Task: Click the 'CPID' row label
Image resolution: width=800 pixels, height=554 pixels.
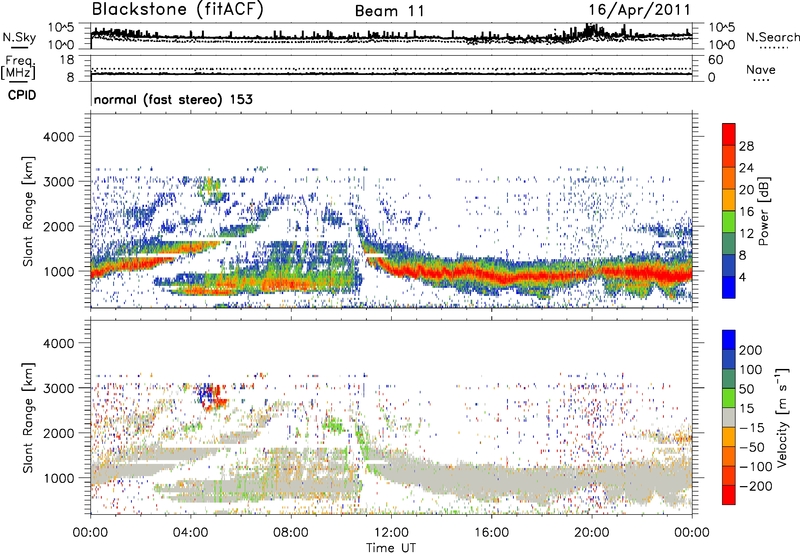Action: point(22,95)
